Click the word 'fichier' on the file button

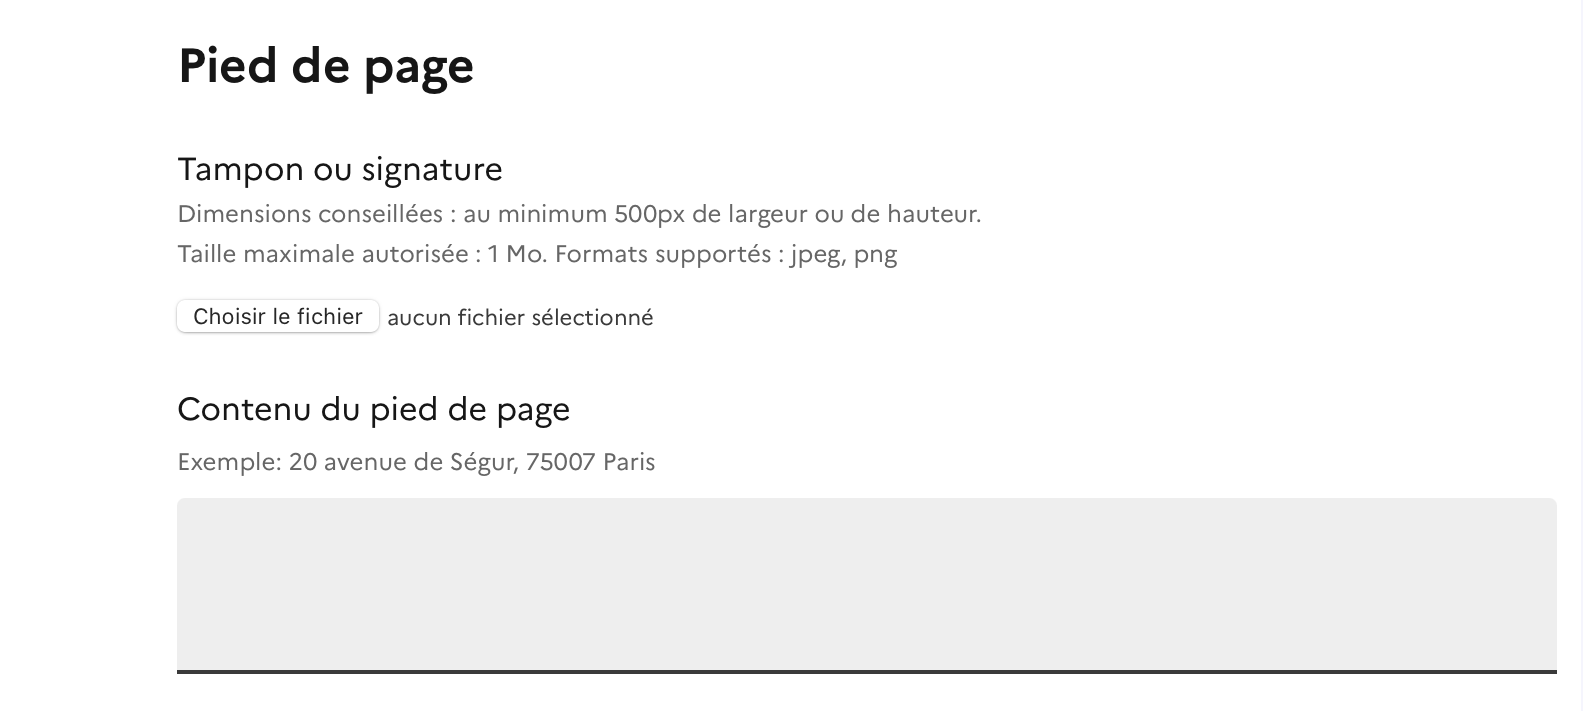coord(330,316)
